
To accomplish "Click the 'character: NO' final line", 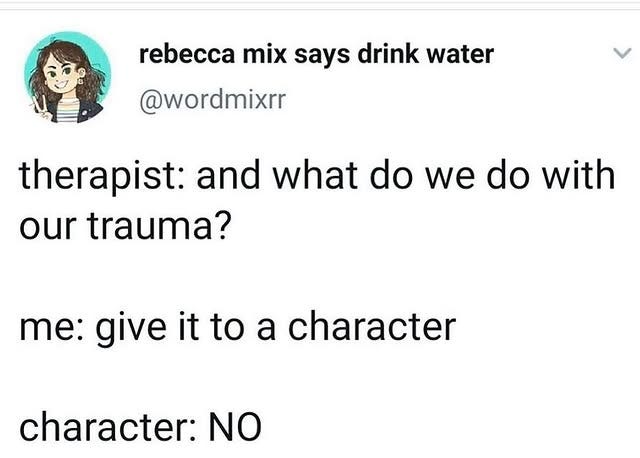I will point(140,427).
